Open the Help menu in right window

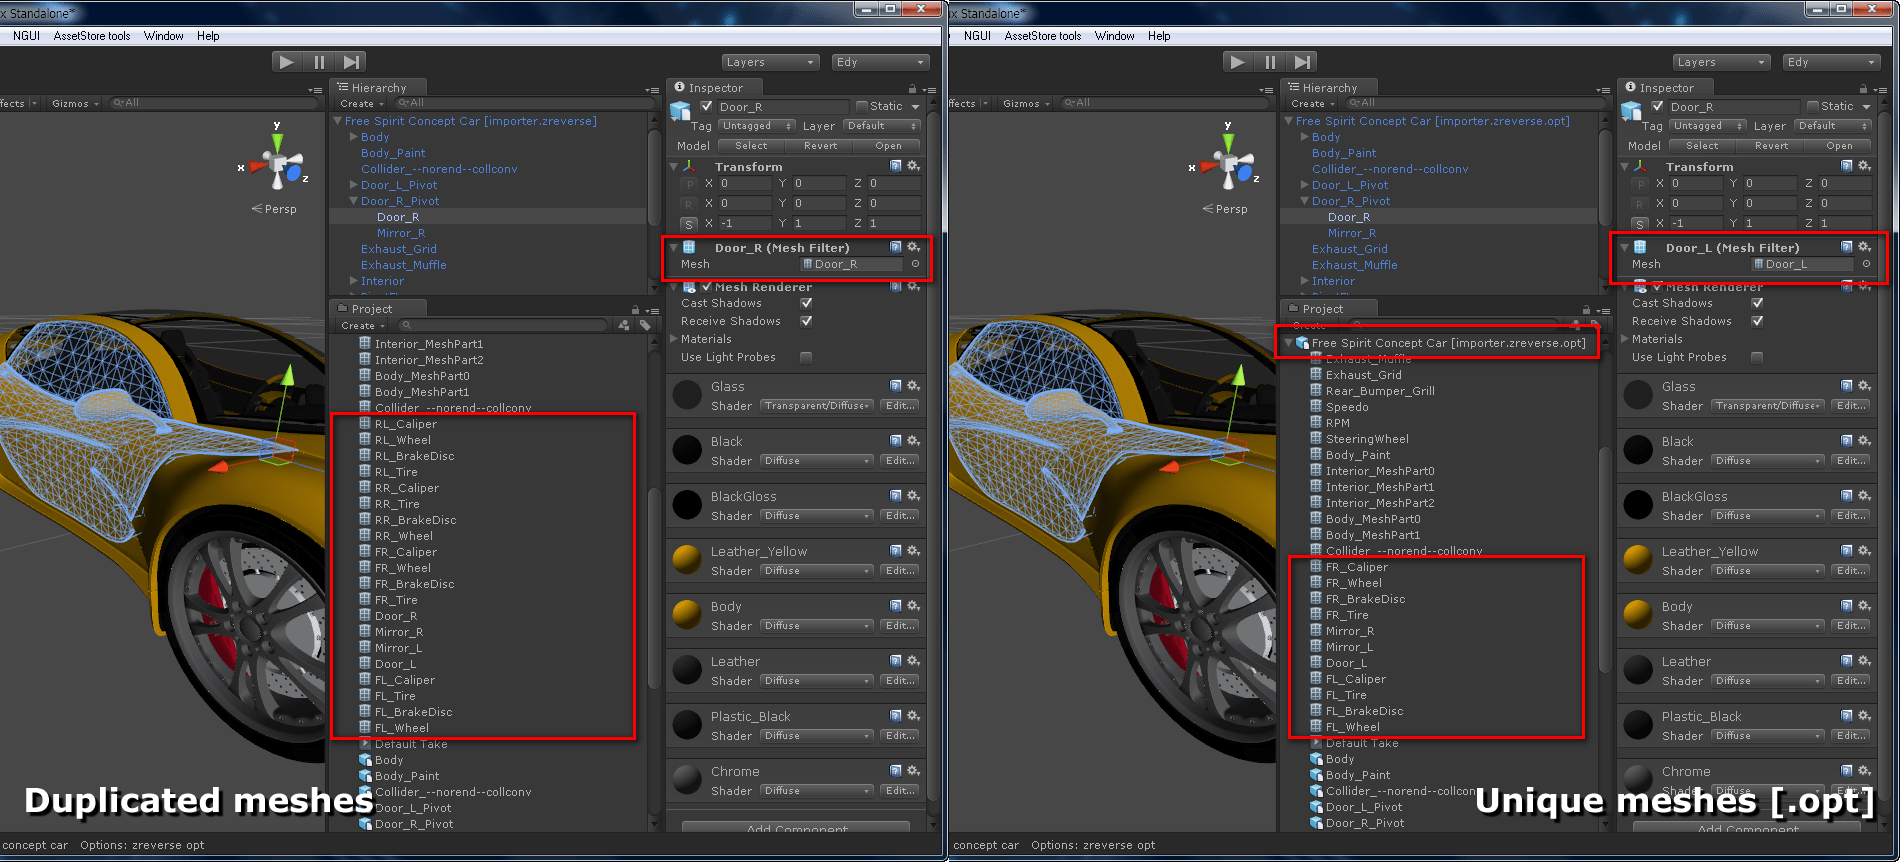pyautogui.click(x=1159, y=36)
